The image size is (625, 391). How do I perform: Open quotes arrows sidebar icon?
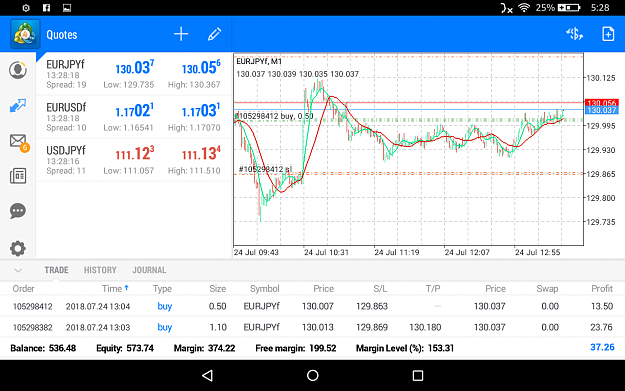pyautogui.click(x=18, y=106)
